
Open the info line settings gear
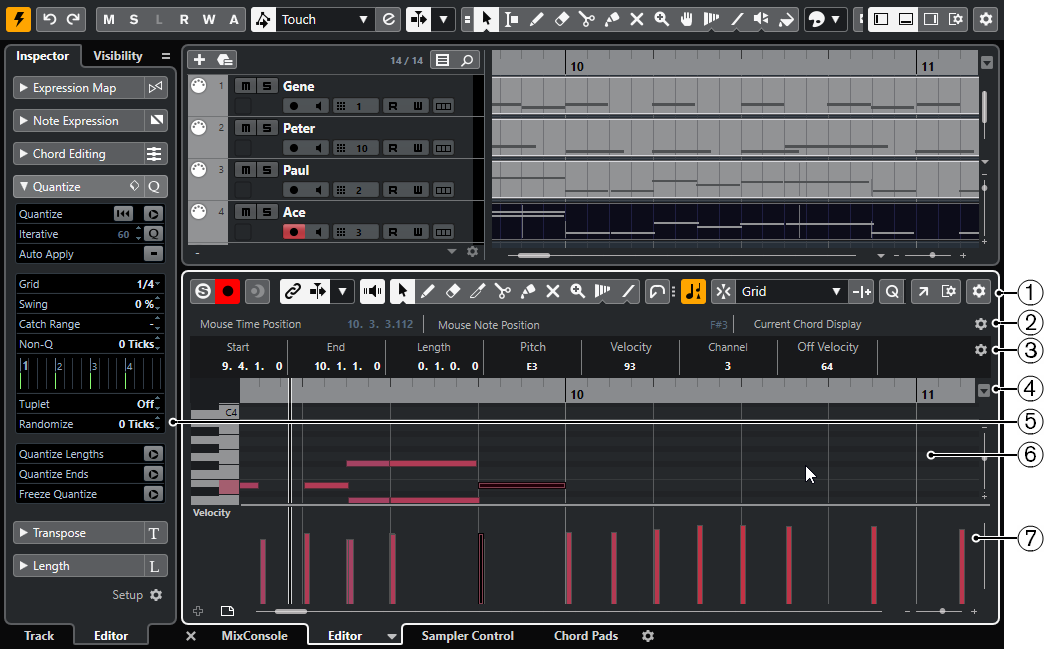click(981, 349)
